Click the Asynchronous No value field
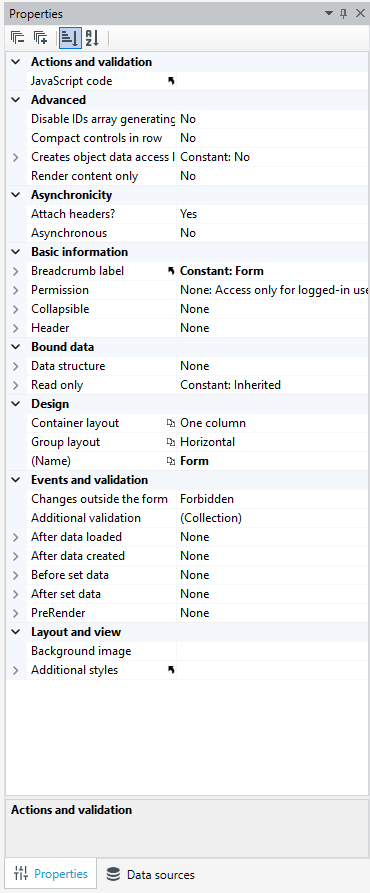Image resolution: width=370 pixels, height=893 pixels. (x=273, y=233)
